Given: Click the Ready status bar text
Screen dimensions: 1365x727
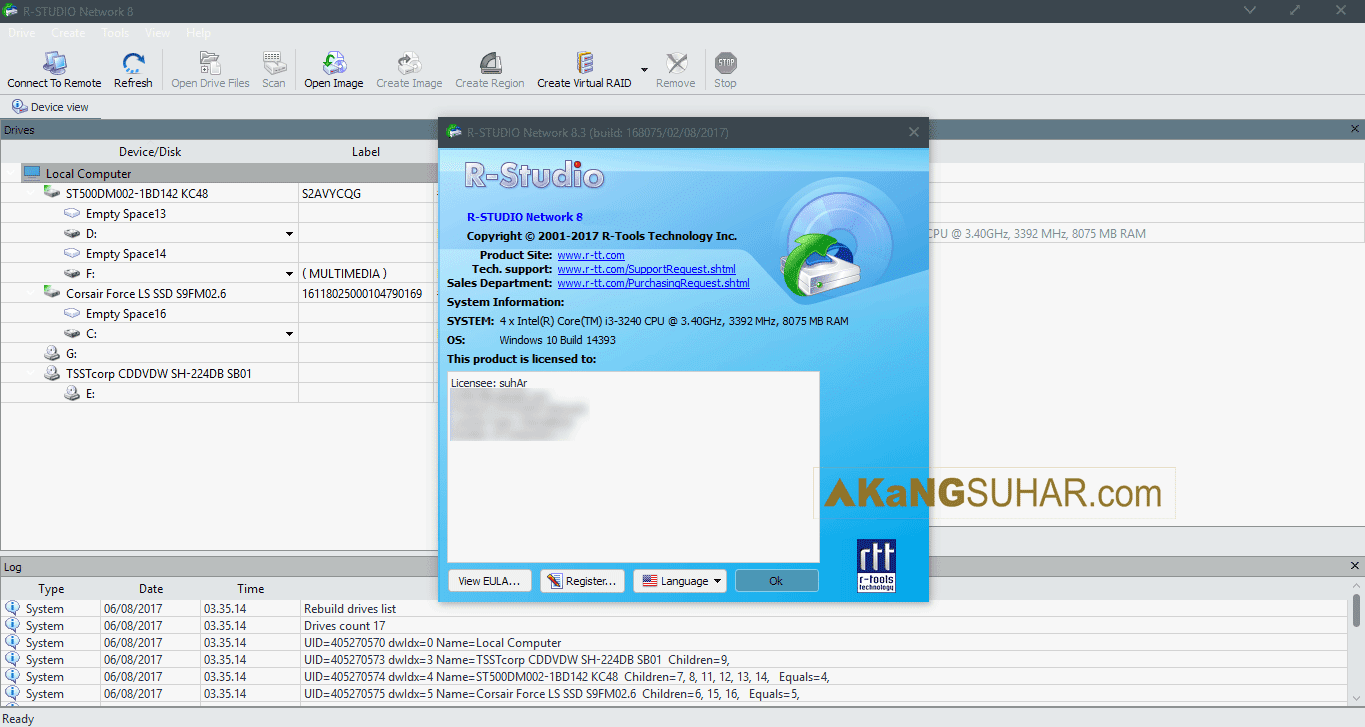Looking at the screenshot, I should click(19, 718).
